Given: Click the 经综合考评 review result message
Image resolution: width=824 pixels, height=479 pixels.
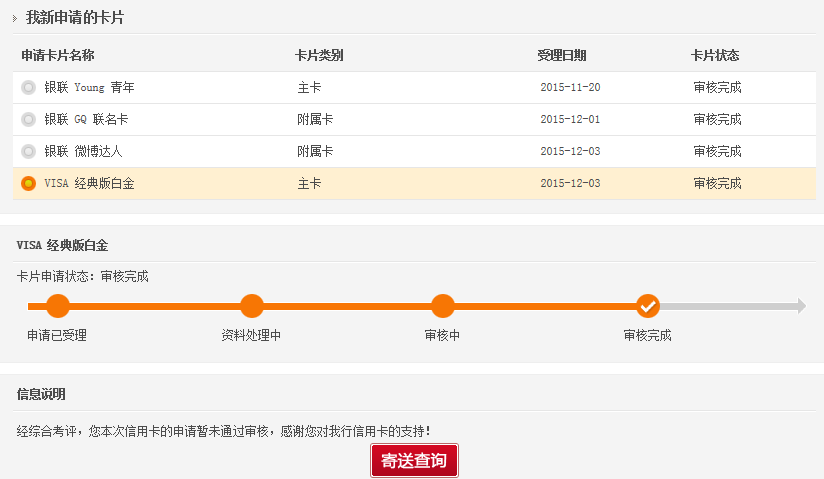Looking at the screenshot, I should click(x=223, y=432).
